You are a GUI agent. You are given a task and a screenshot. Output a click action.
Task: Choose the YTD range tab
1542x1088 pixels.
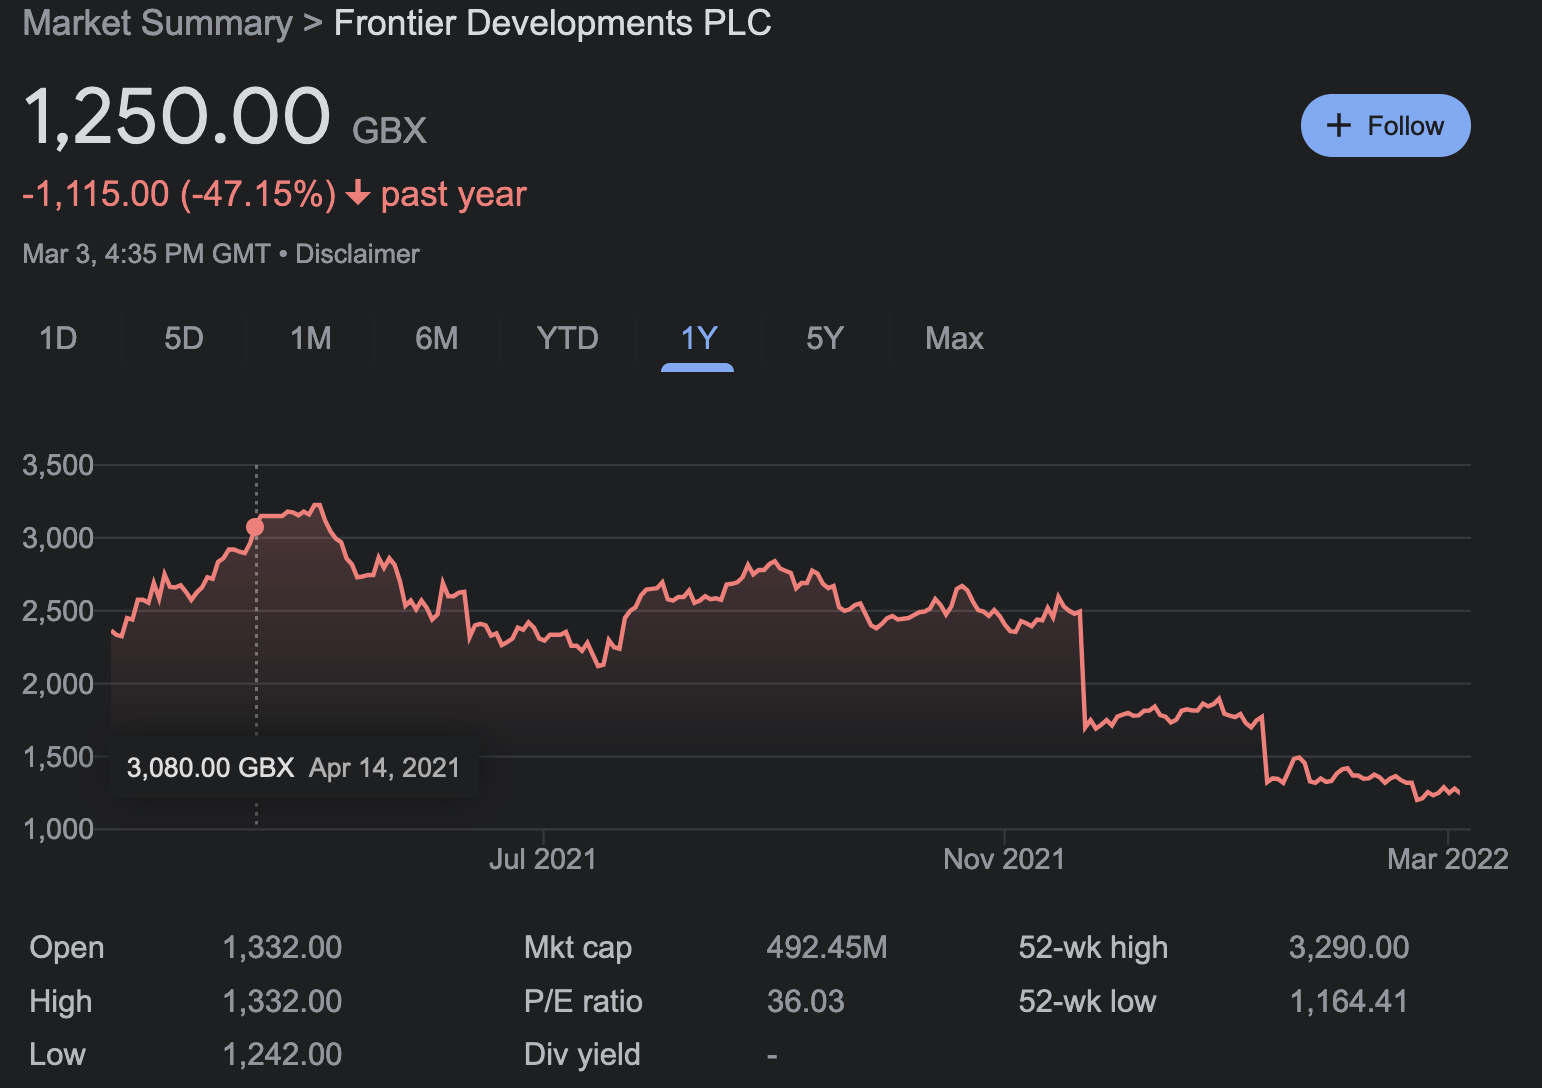(567, 338)
